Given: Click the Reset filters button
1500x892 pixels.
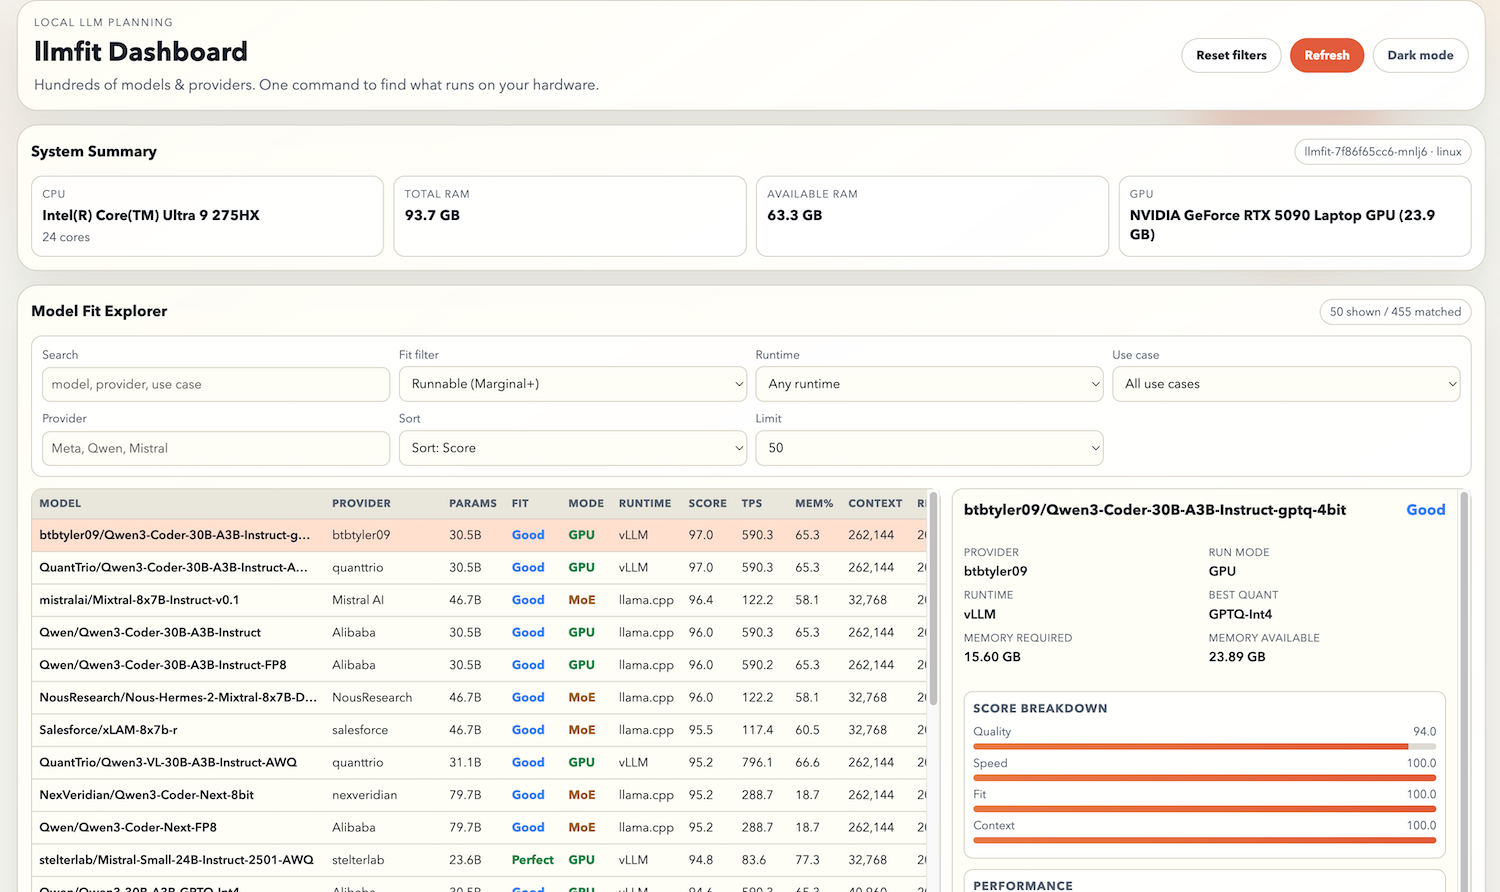Looking at the screenshot, I should click(1231, 55).
